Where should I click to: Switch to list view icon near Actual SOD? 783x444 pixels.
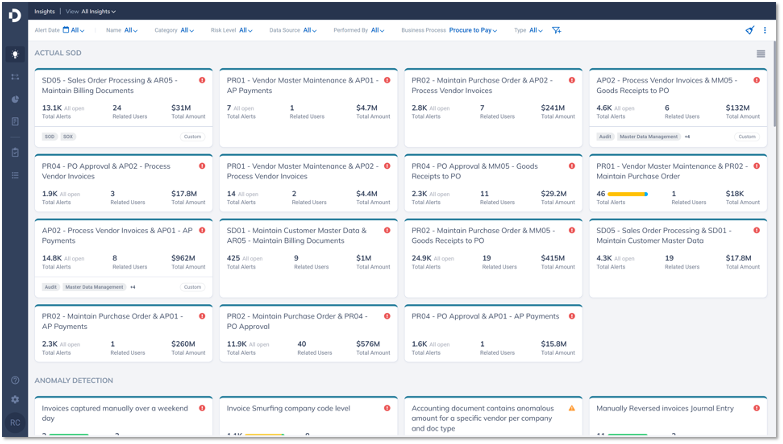tap(761, 54)
